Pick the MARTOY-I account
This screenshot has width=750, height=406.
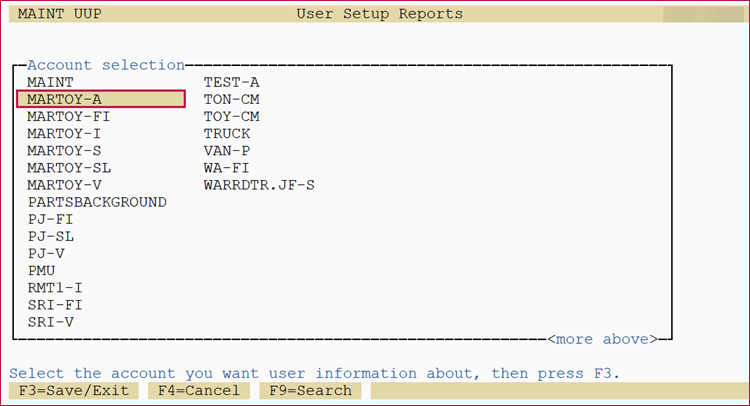(x=64, y=133)
